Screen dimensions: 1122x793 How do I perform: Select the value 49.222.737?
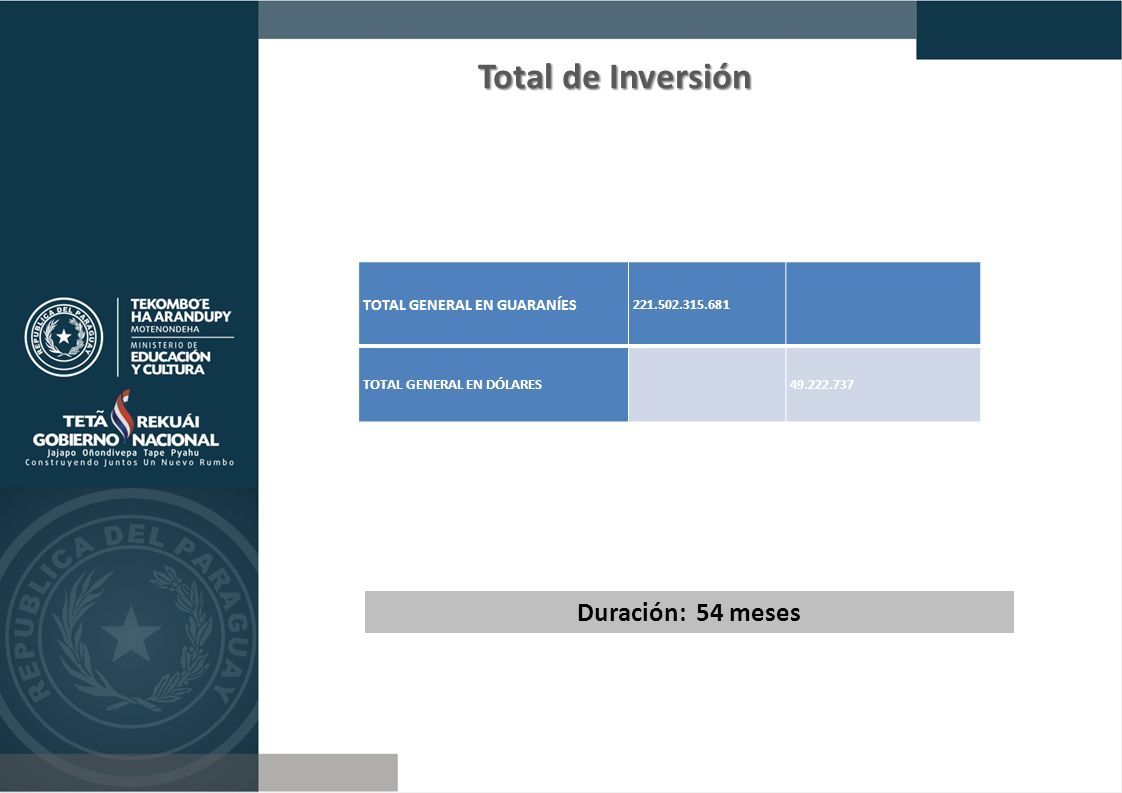click(x=821, y=384)
